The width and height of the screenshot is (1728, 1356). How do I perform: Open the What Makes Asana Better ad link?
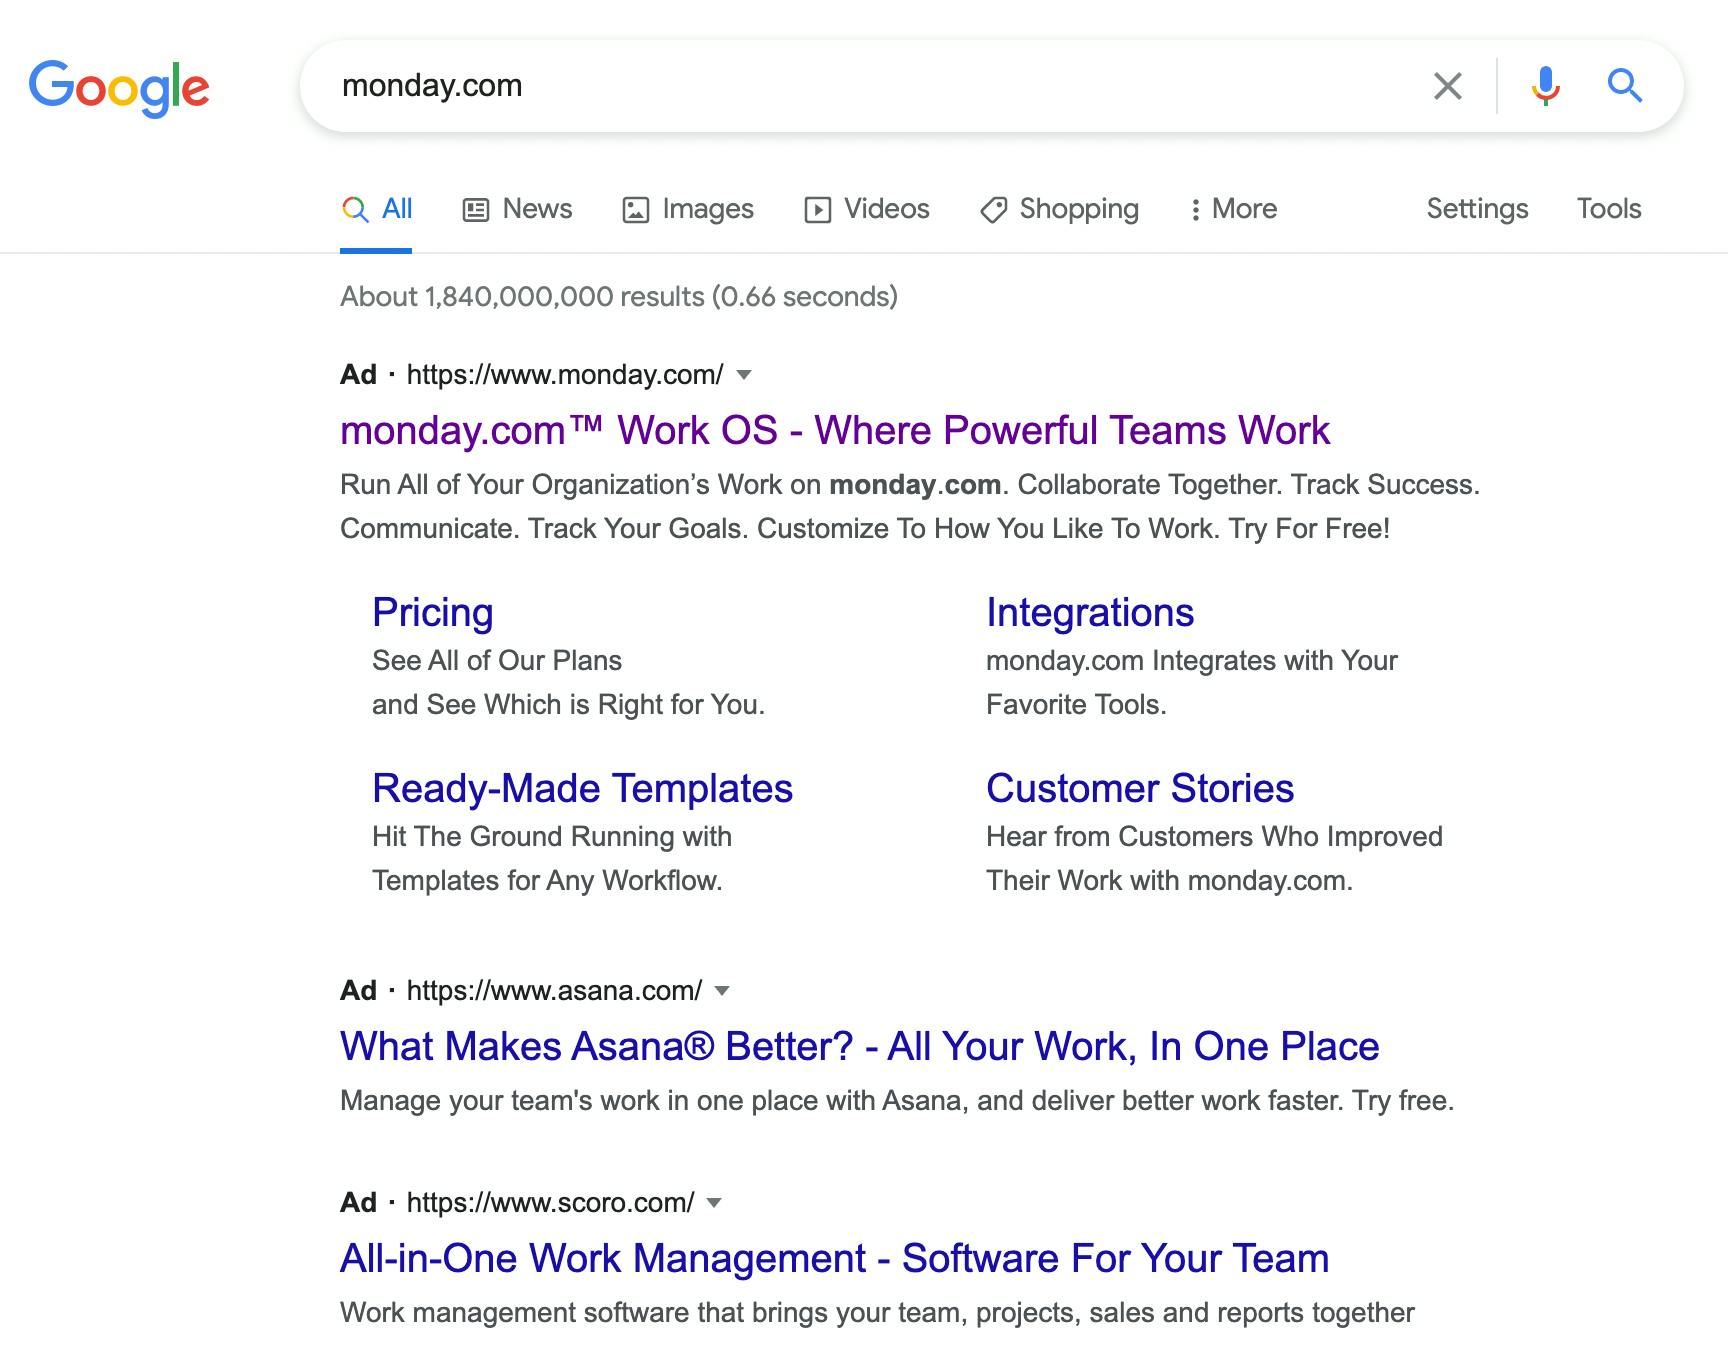859,1047
